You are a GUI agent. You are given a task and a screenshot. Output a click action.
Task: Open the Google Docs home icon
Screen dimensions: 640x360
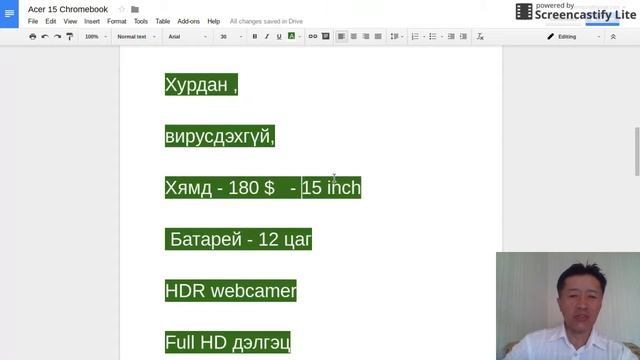(x=9, y=13)
